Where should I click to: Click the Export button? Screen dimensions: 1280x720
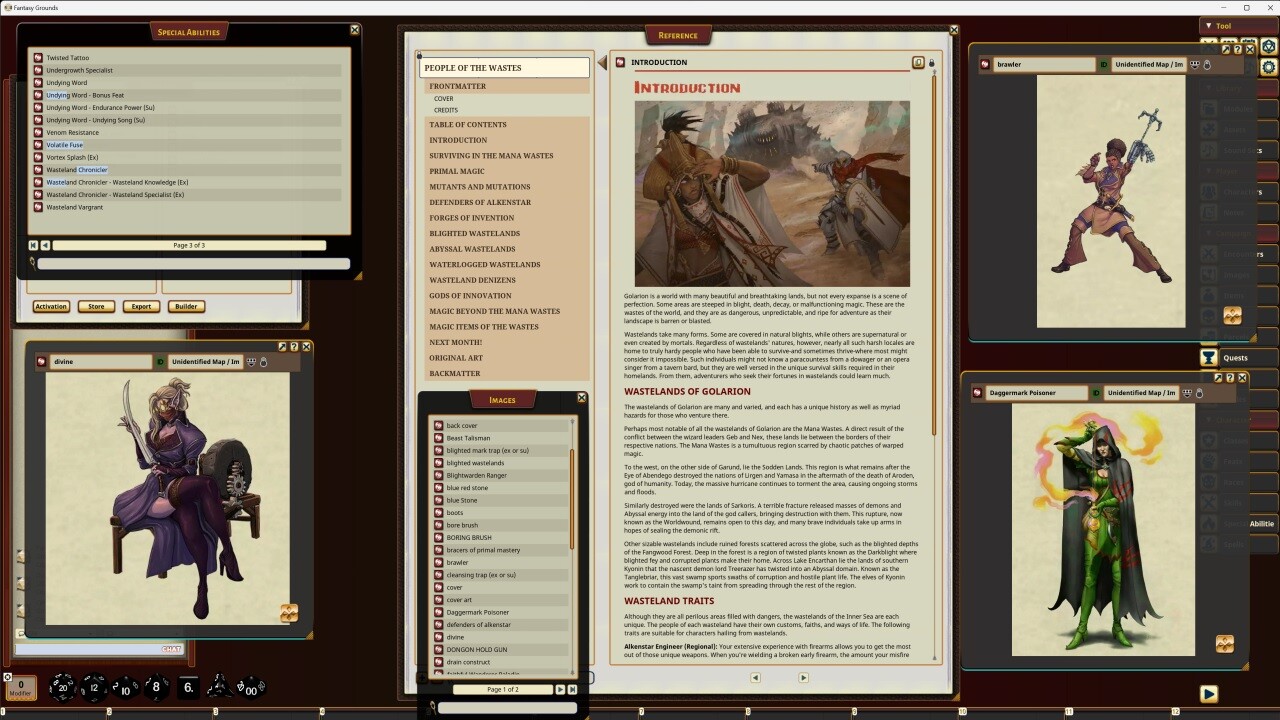[x=140, y=306]
